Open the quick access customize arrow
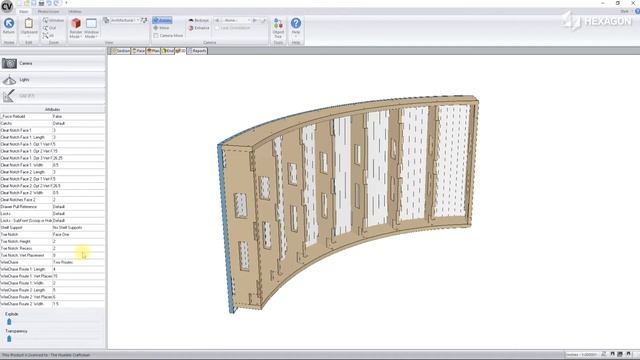 click(66, 3)
